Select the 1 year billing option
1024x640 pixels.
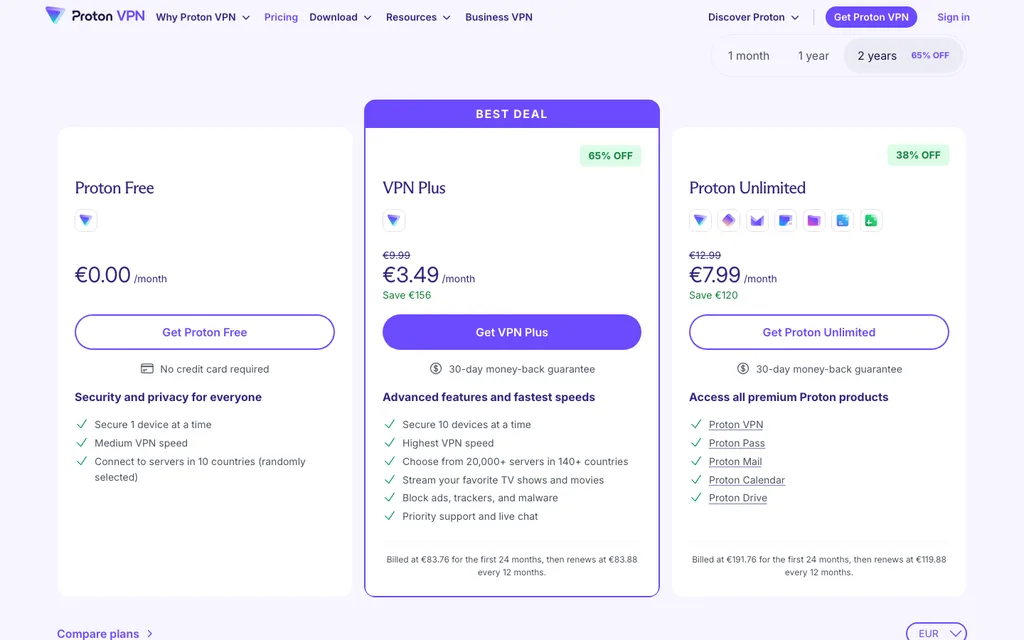pos(813,56)
